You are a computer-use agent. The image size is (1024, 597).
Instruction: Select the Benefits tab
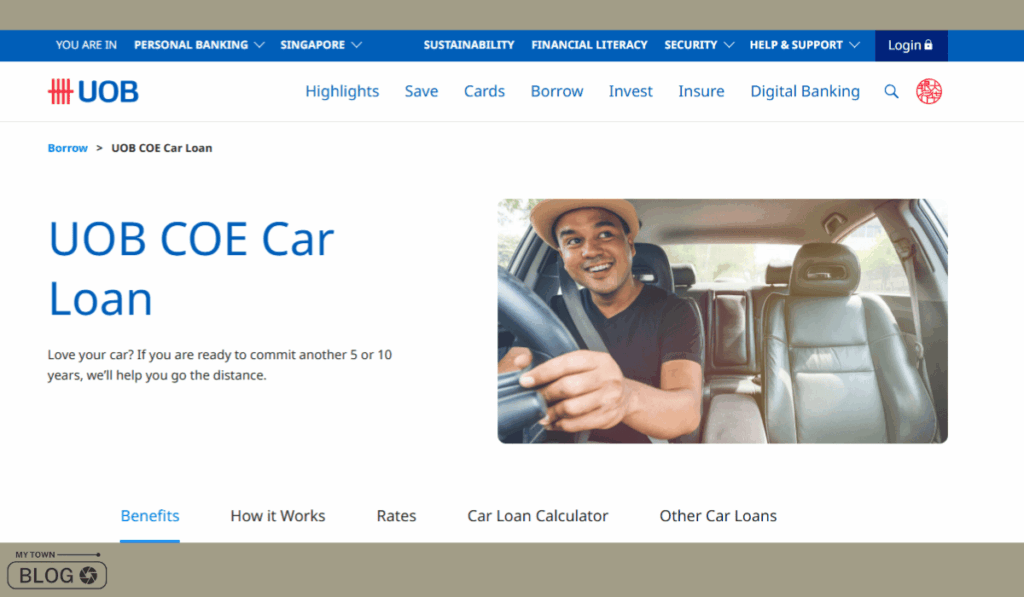click(150, 516)
